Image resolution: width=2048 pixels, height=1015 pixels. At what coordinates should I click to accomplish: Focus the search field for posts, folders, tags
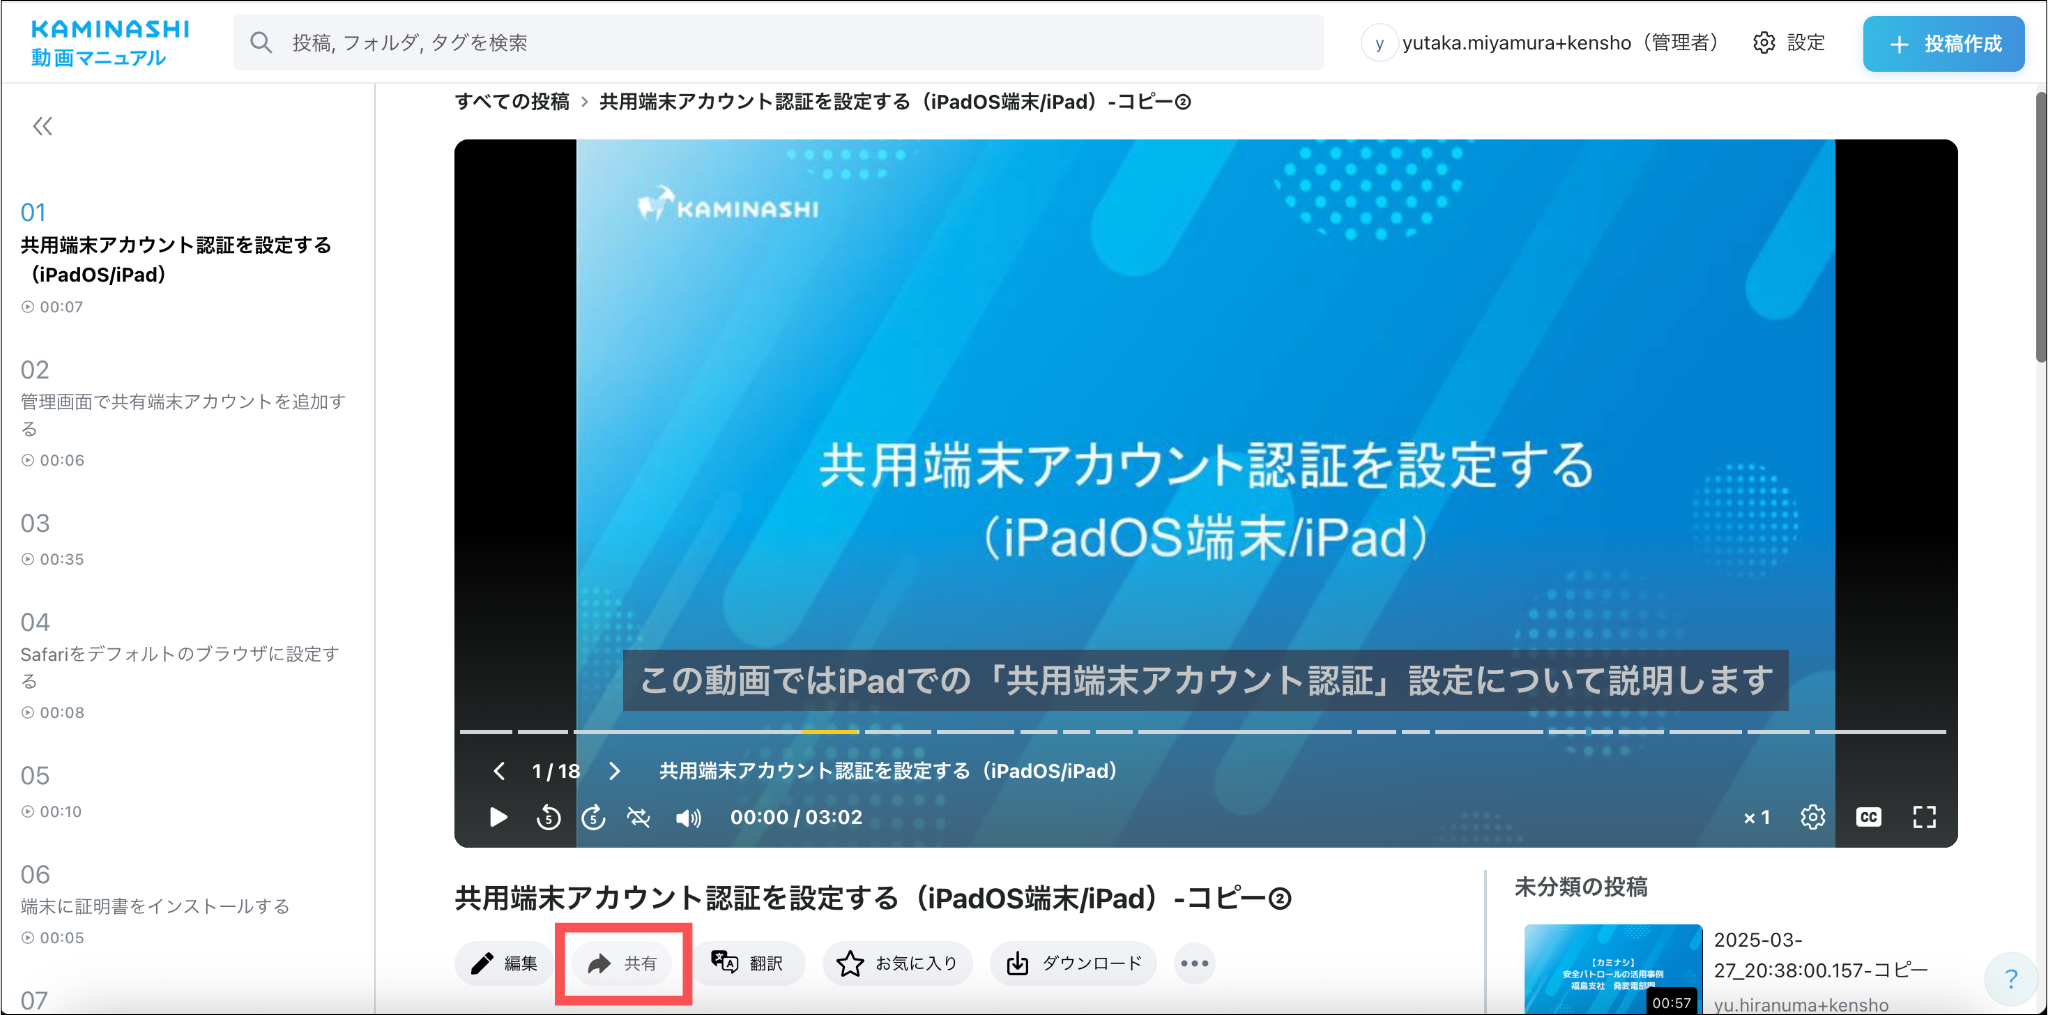pos(779,42)
